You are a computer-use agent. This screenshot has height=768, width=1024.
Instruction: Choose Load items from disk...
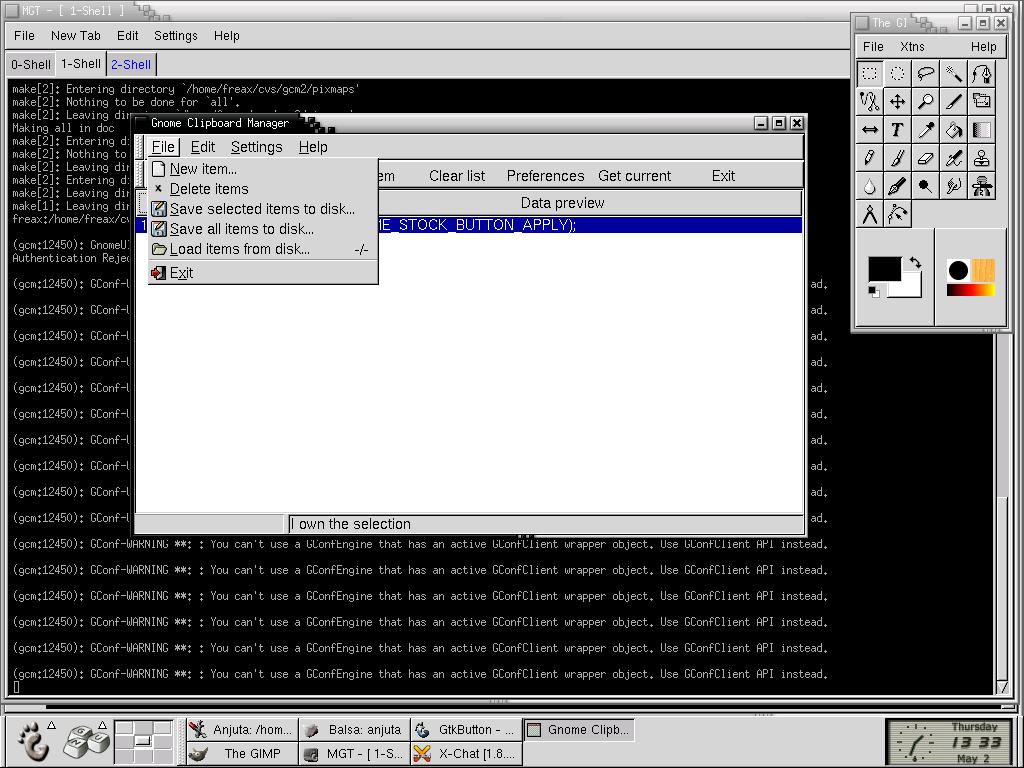263,249
